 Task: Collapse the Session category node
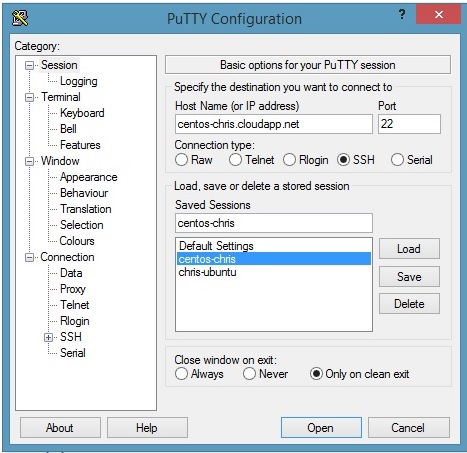coord(30,65)
